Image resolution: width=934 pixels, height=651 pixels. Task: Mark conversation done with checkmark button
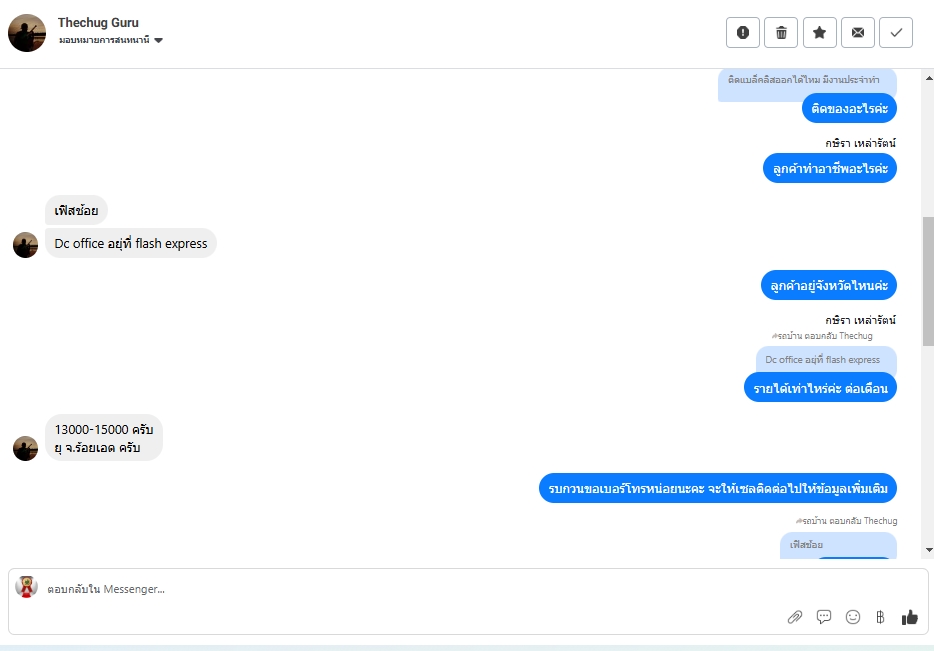[896, 32]
